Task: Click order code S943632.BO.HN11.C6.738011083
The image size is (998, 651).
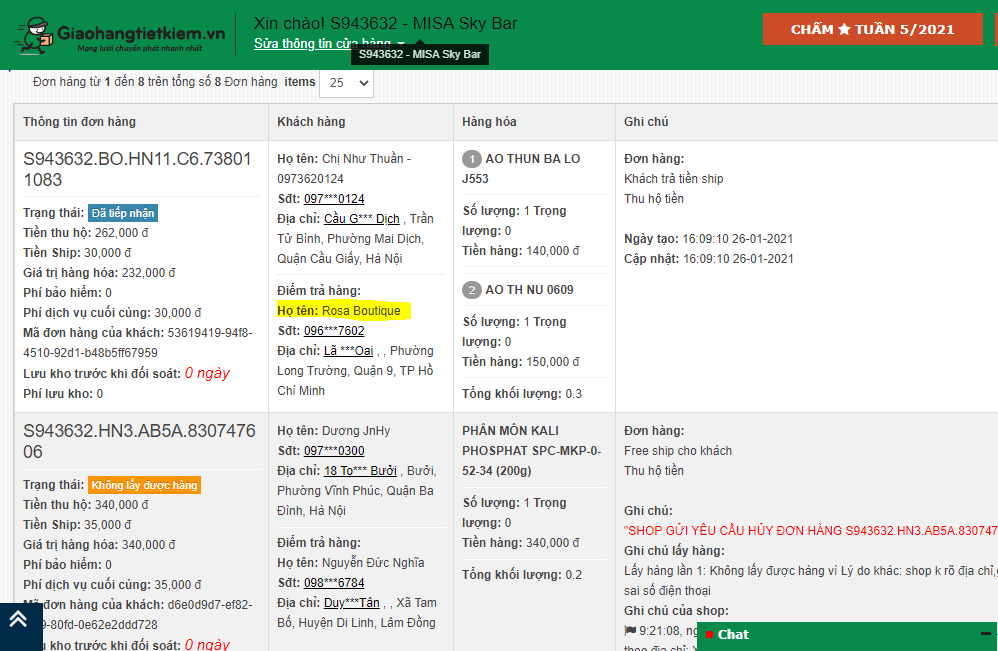Action: tap(137, 169)
